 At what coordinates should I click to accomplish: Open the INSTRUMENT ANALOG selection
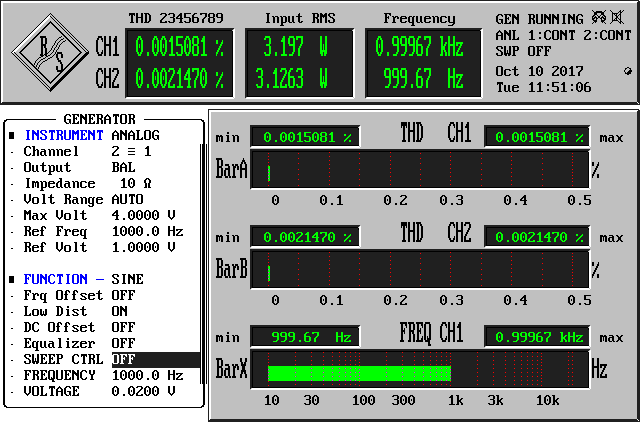click(135, 135)
